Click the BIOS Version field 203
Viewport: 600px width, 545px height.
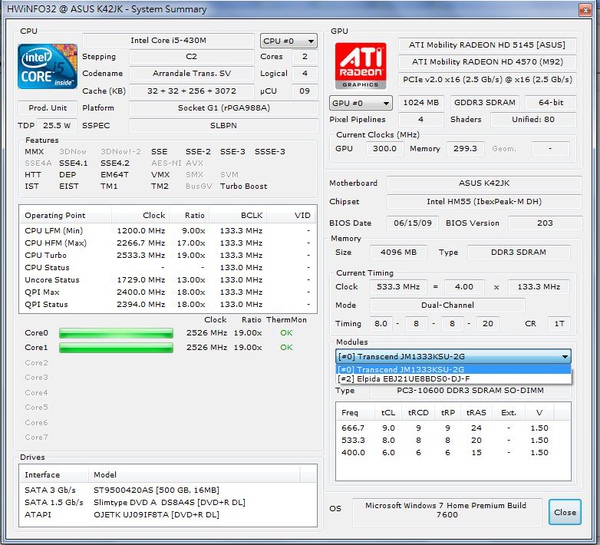click(545, 223)
